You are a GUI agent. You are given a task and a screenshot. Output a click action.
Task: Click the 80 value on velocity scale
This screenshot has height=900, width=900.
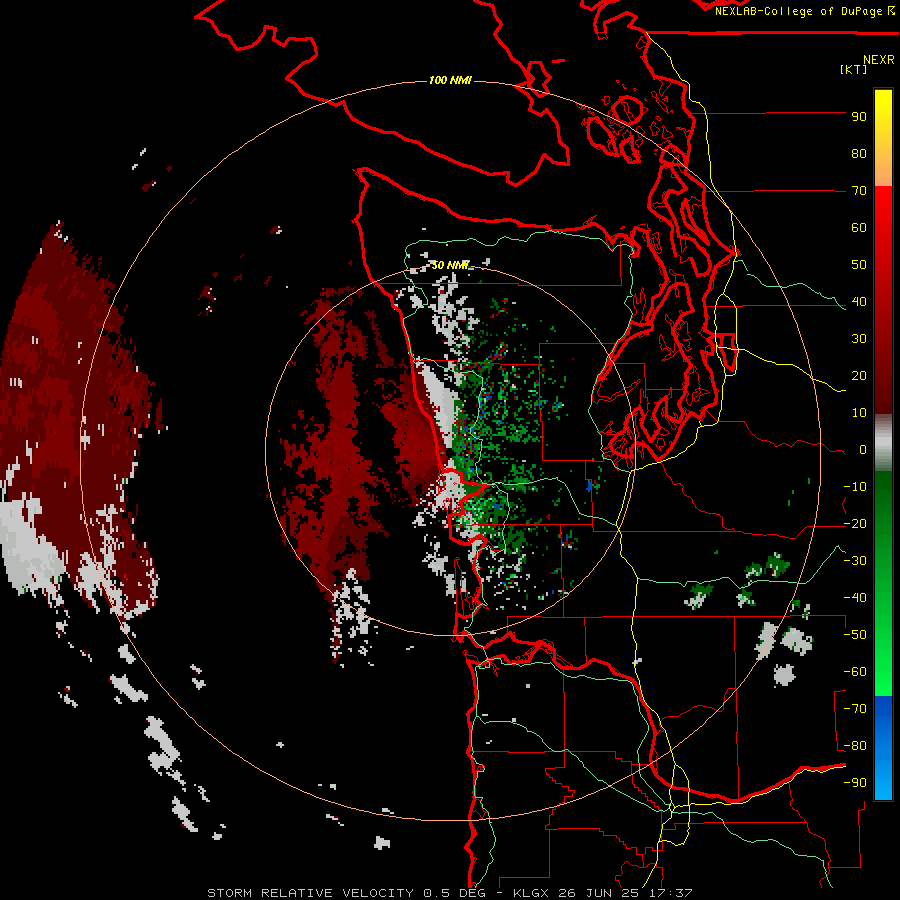[x=859, y=154]
